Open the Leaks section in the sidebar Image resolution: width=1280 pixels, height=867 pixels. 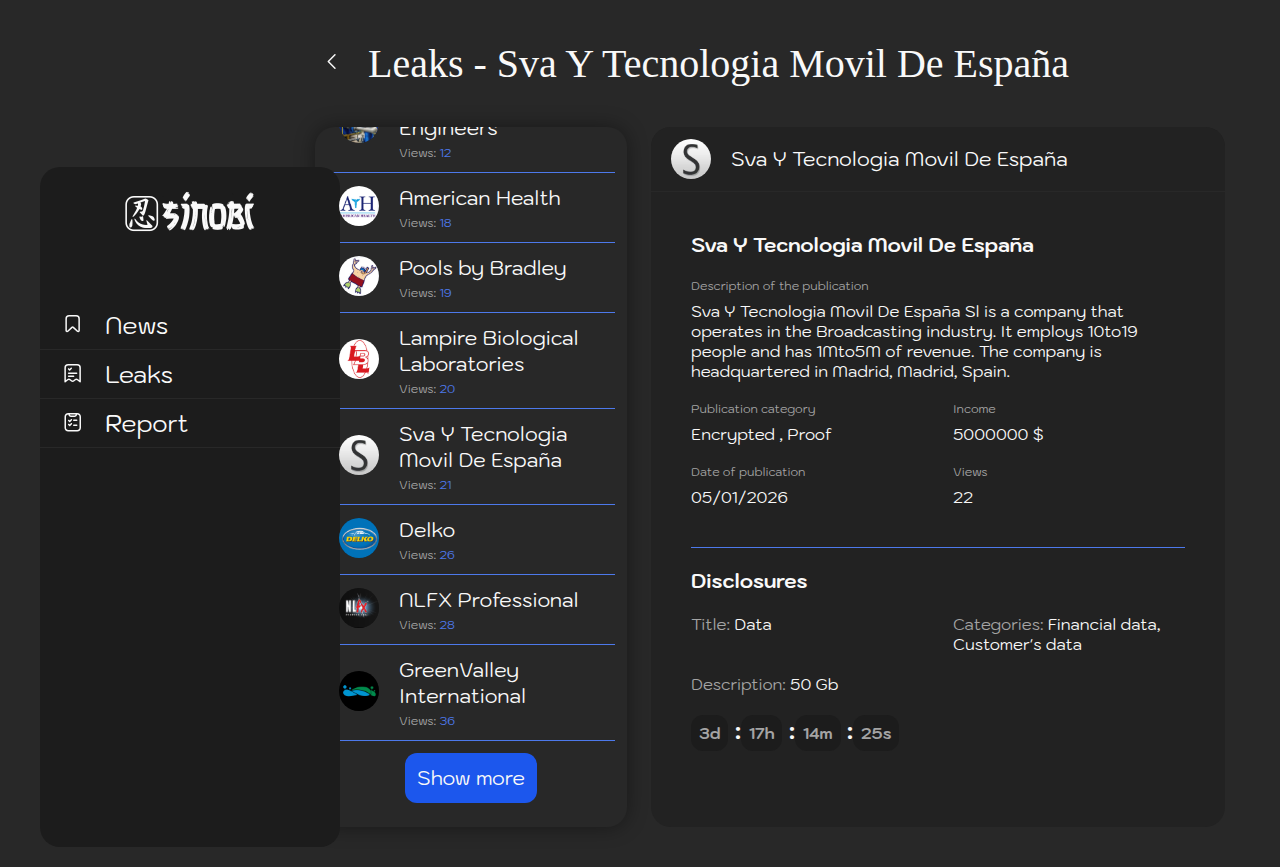pyautogui.click(x=139, y=375)
